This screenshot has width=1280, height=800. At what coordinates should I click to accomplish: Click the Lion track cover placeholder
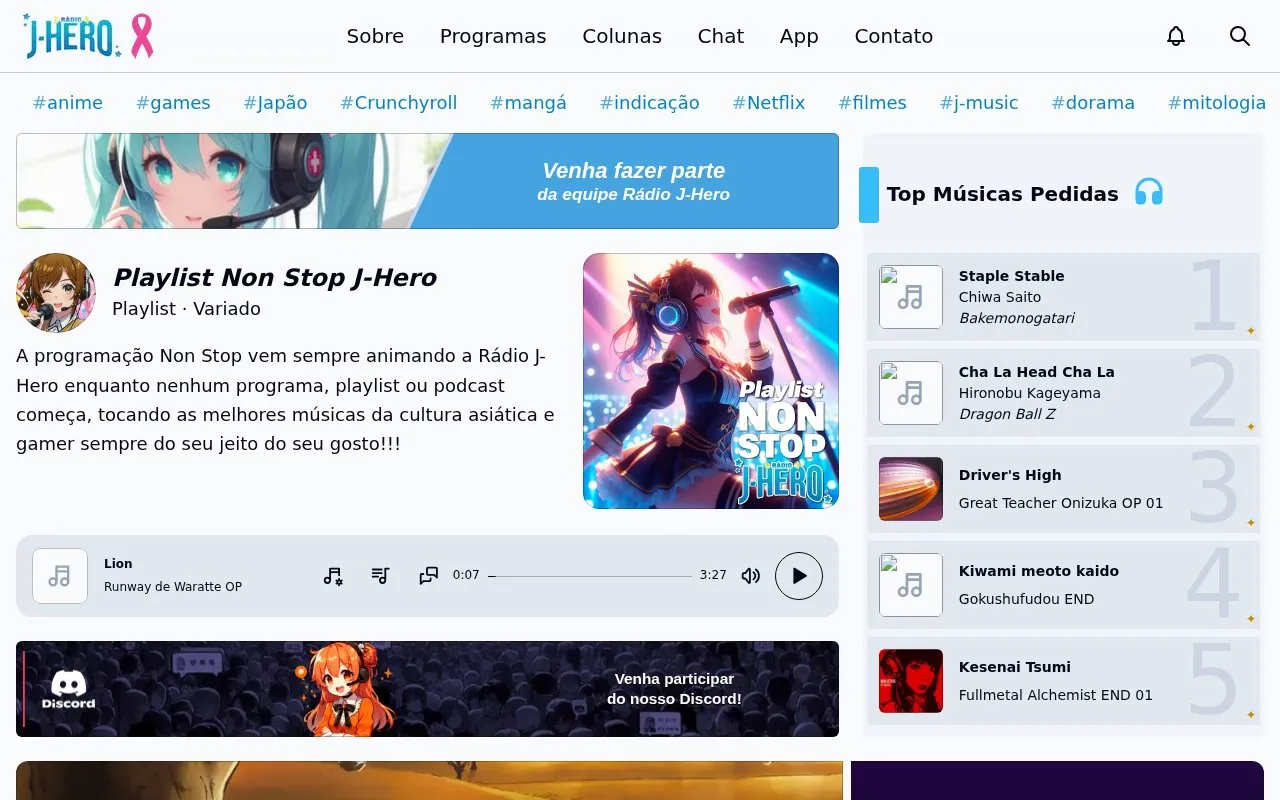point(60,576)
